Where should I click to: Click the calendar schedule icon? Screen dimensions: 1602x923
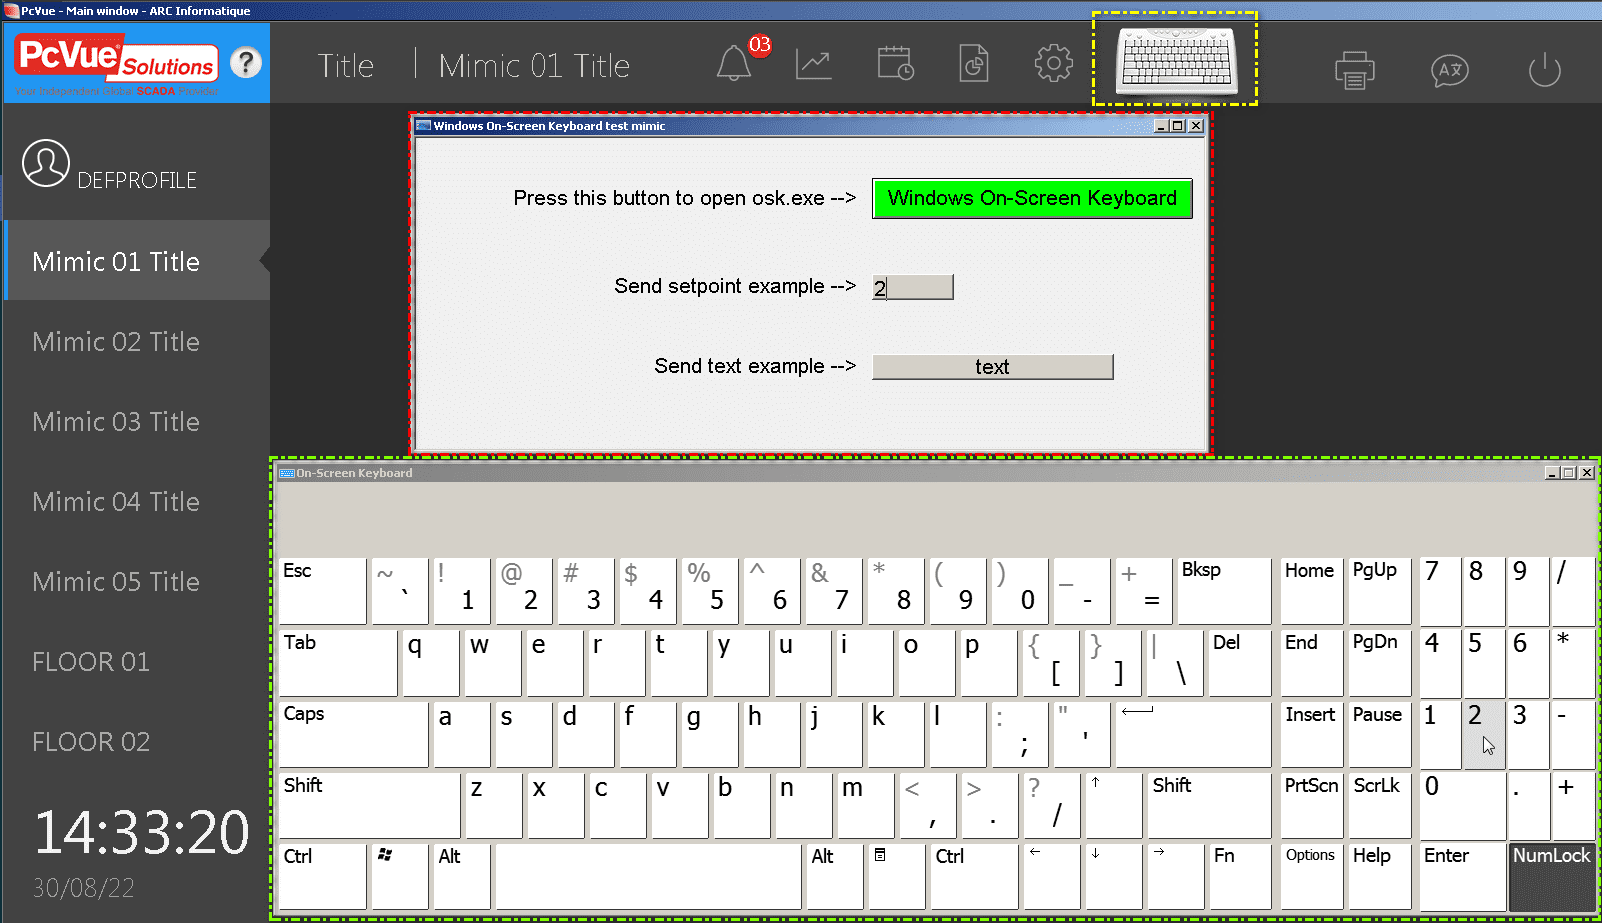(895, 65)
